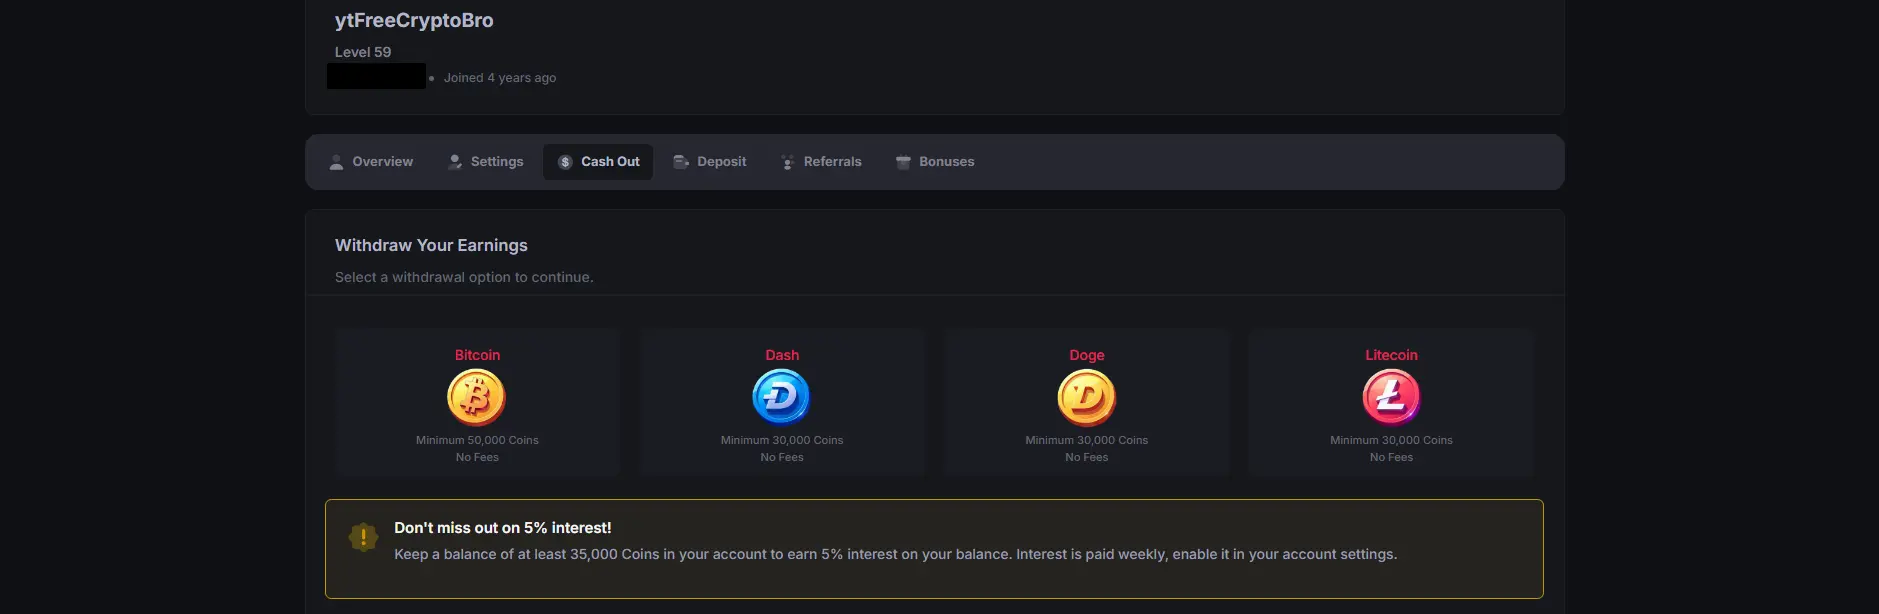The height and width of the screenshot is (614, 1879).
Task: Click the Bitcoin withdrawal card title
Action: point(477,355)
